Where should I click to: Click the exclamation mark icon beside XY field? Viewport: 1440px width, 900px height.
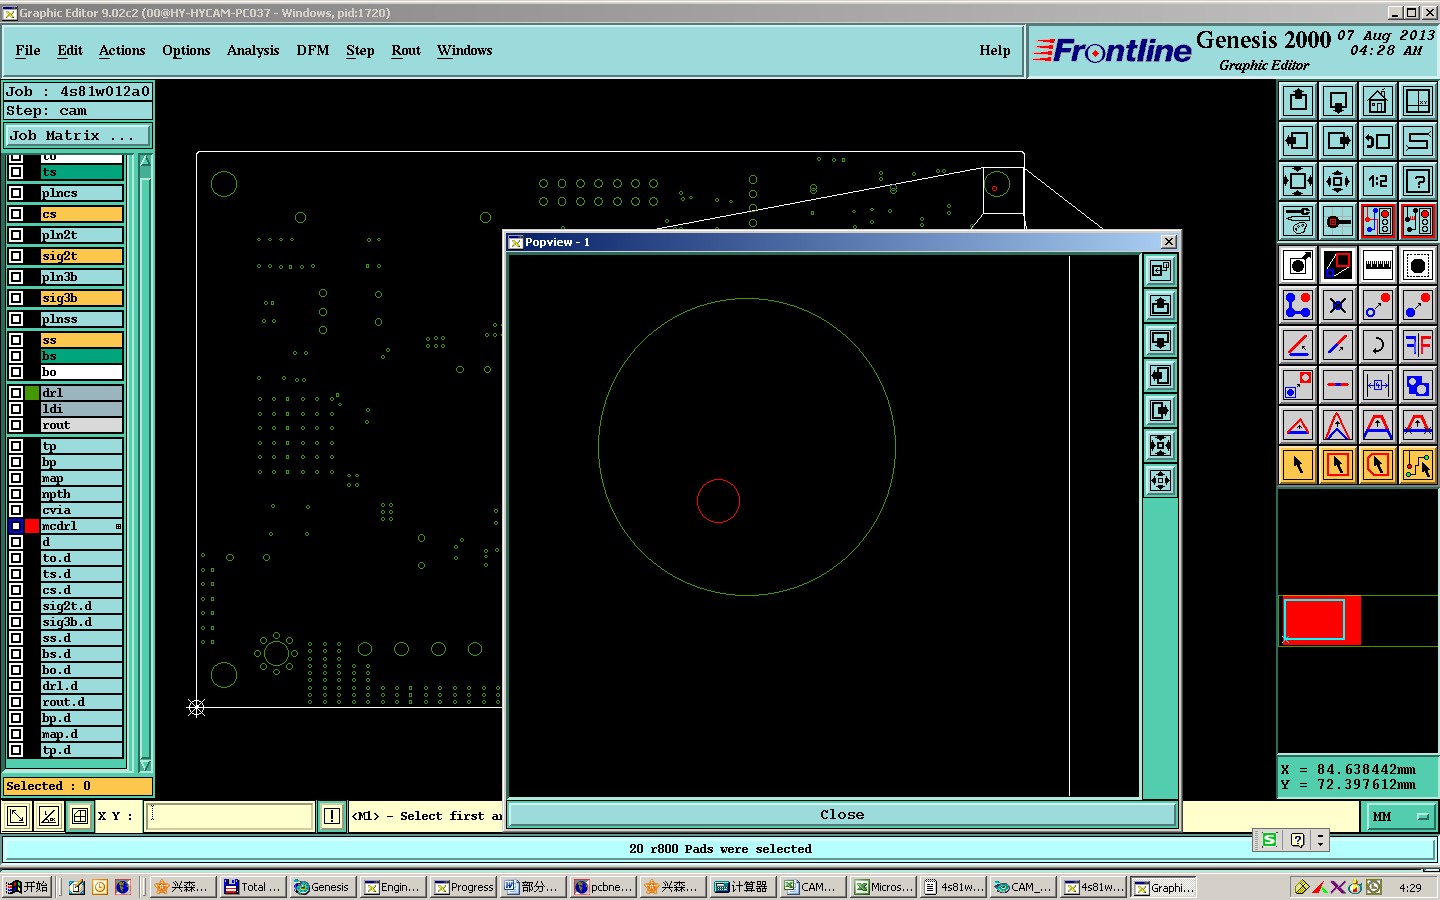[x=332, y=816]
